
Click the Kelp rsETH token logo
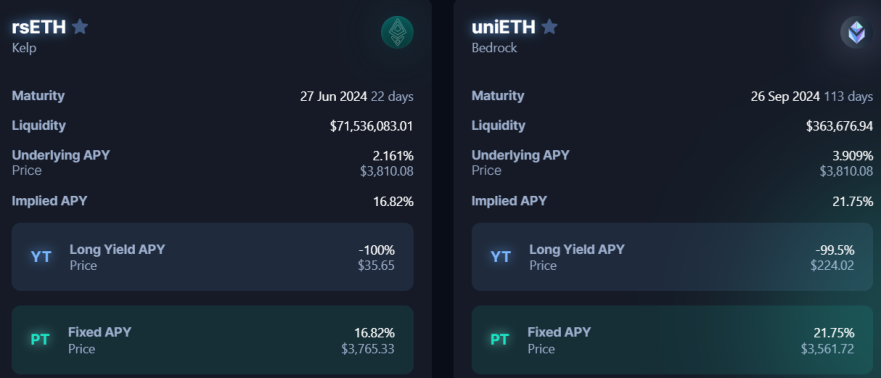397,32
